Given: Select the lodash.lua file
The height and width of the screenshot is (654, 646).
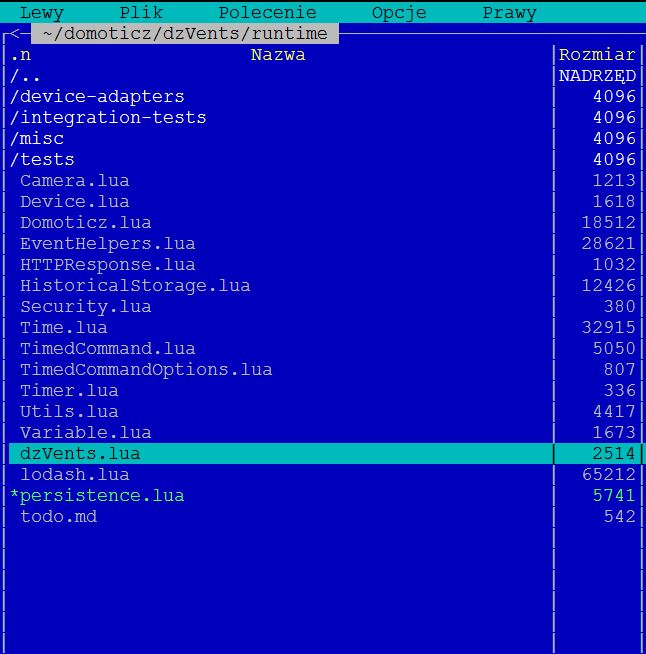Looking at the screenshot, I should click(x=75, y=474).
